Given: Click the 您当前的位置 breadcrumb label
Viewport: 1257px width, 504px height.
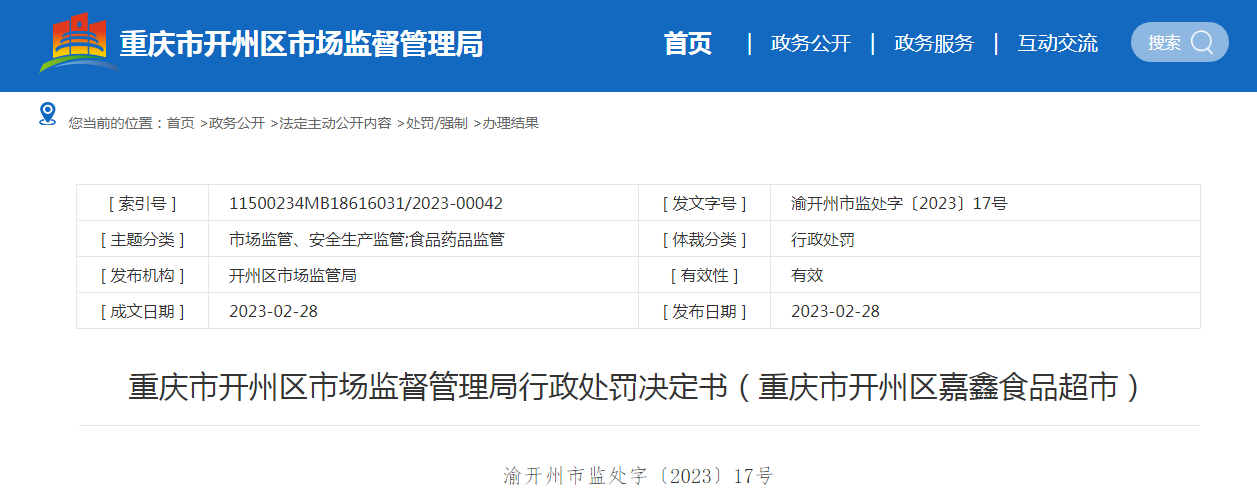Looking at the screenshot, I should click(115, 123).
